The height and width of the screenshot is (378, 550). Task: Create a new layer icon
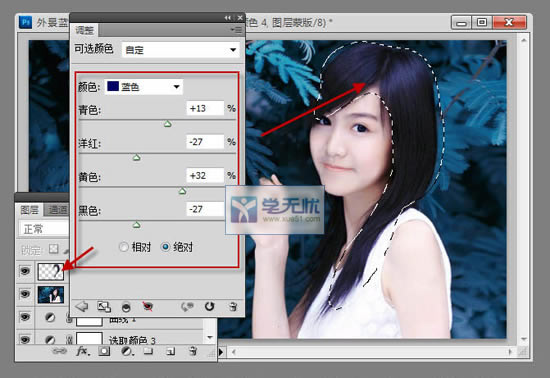point(170,351)
